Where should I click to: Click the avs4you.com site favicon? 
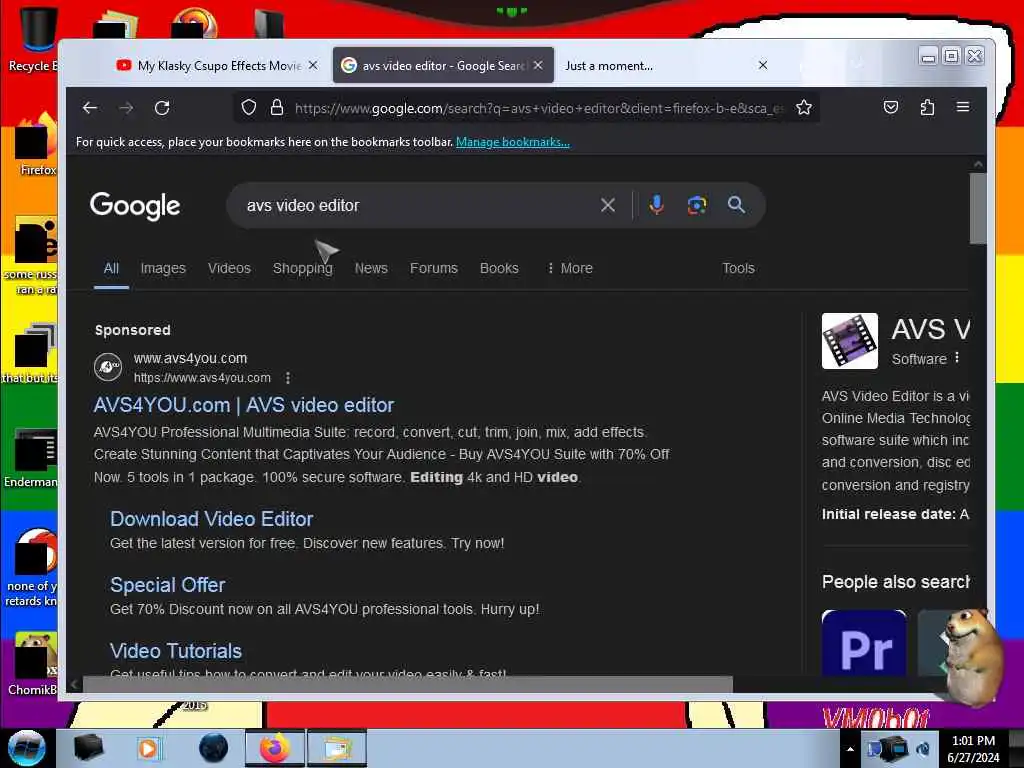(108, 367)
